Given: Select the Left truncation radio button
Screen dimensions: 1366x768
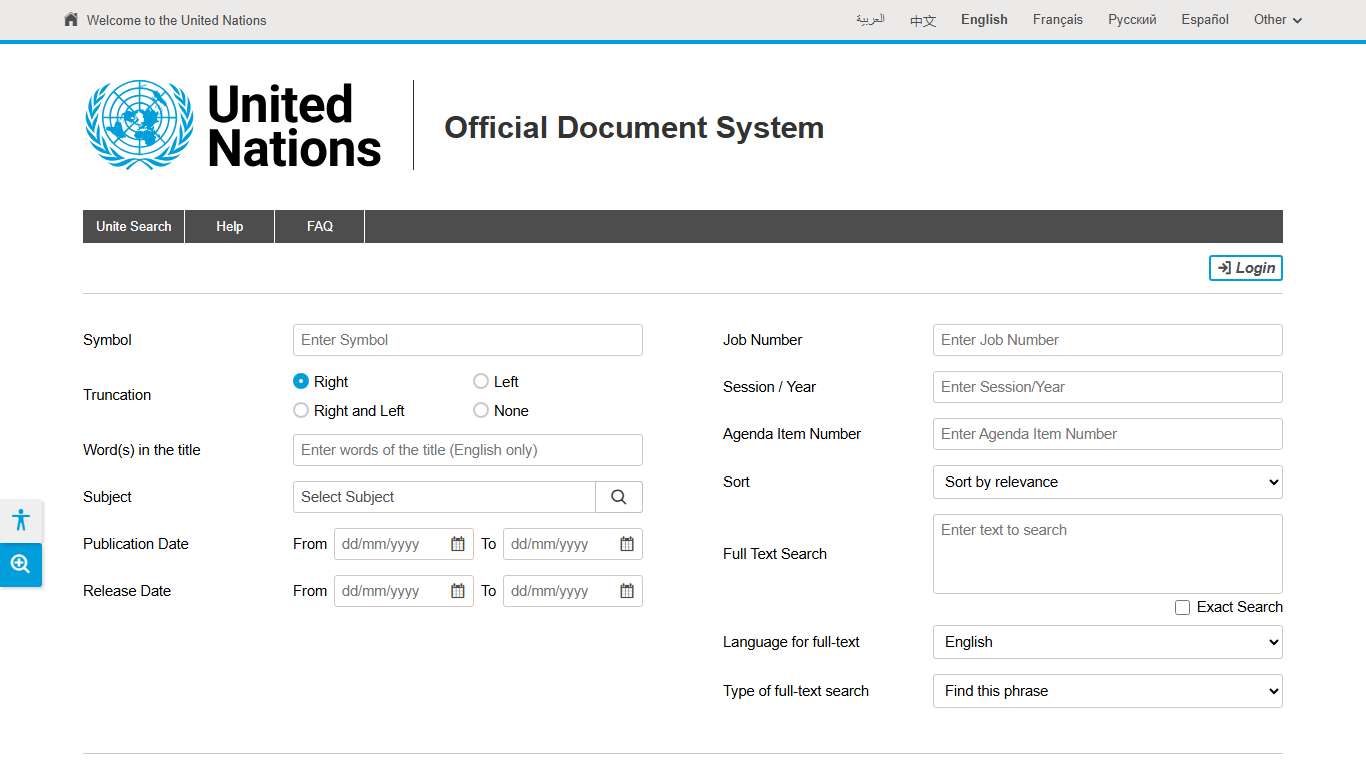Looking at the screenshot, I should click(480, 381).
